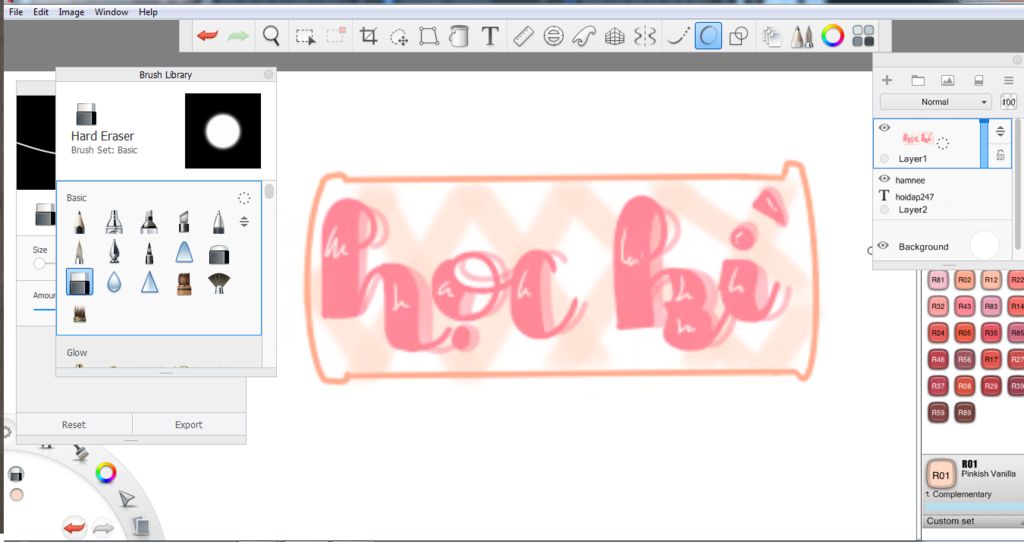Select the Zoom magnifier tool

point(271,35)
